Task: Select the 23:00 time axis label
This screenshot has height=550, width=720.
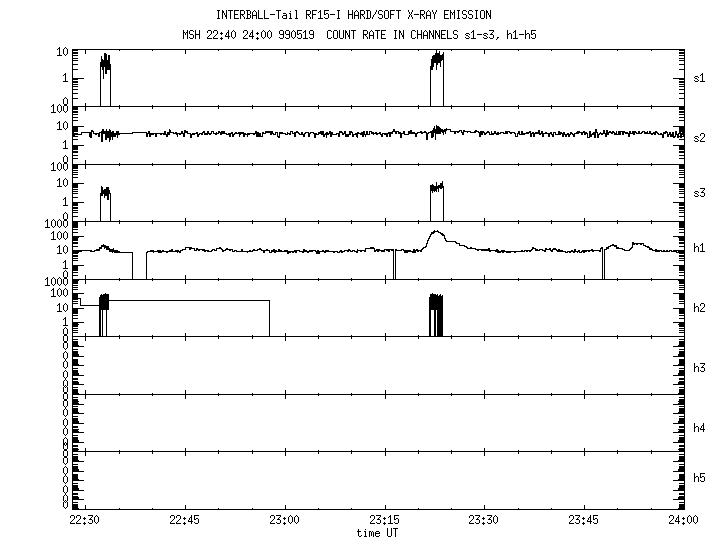Action: click(x=284, y=520)
